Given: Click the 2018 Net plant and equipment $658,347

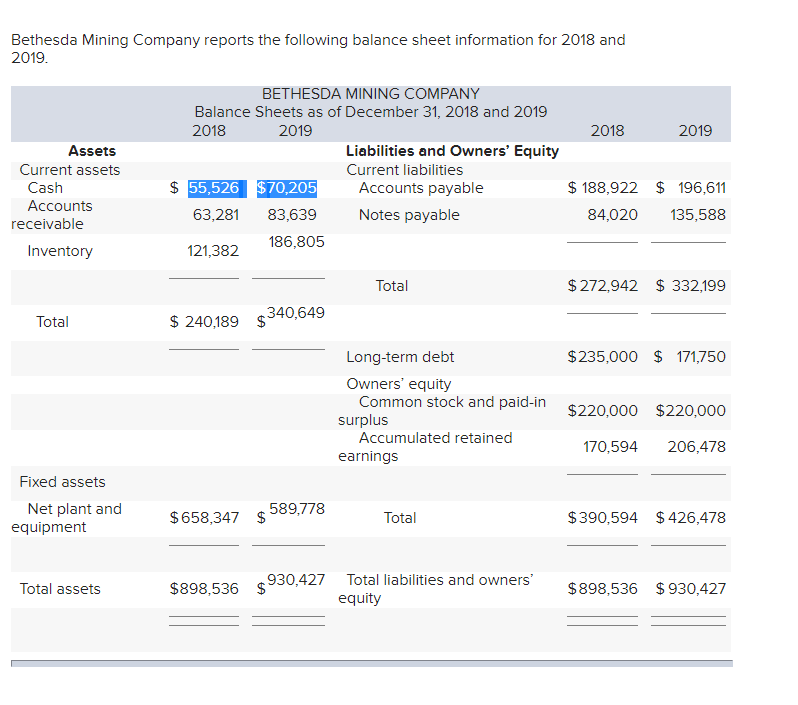Looking at the screenshot, I should pos(204,518).
